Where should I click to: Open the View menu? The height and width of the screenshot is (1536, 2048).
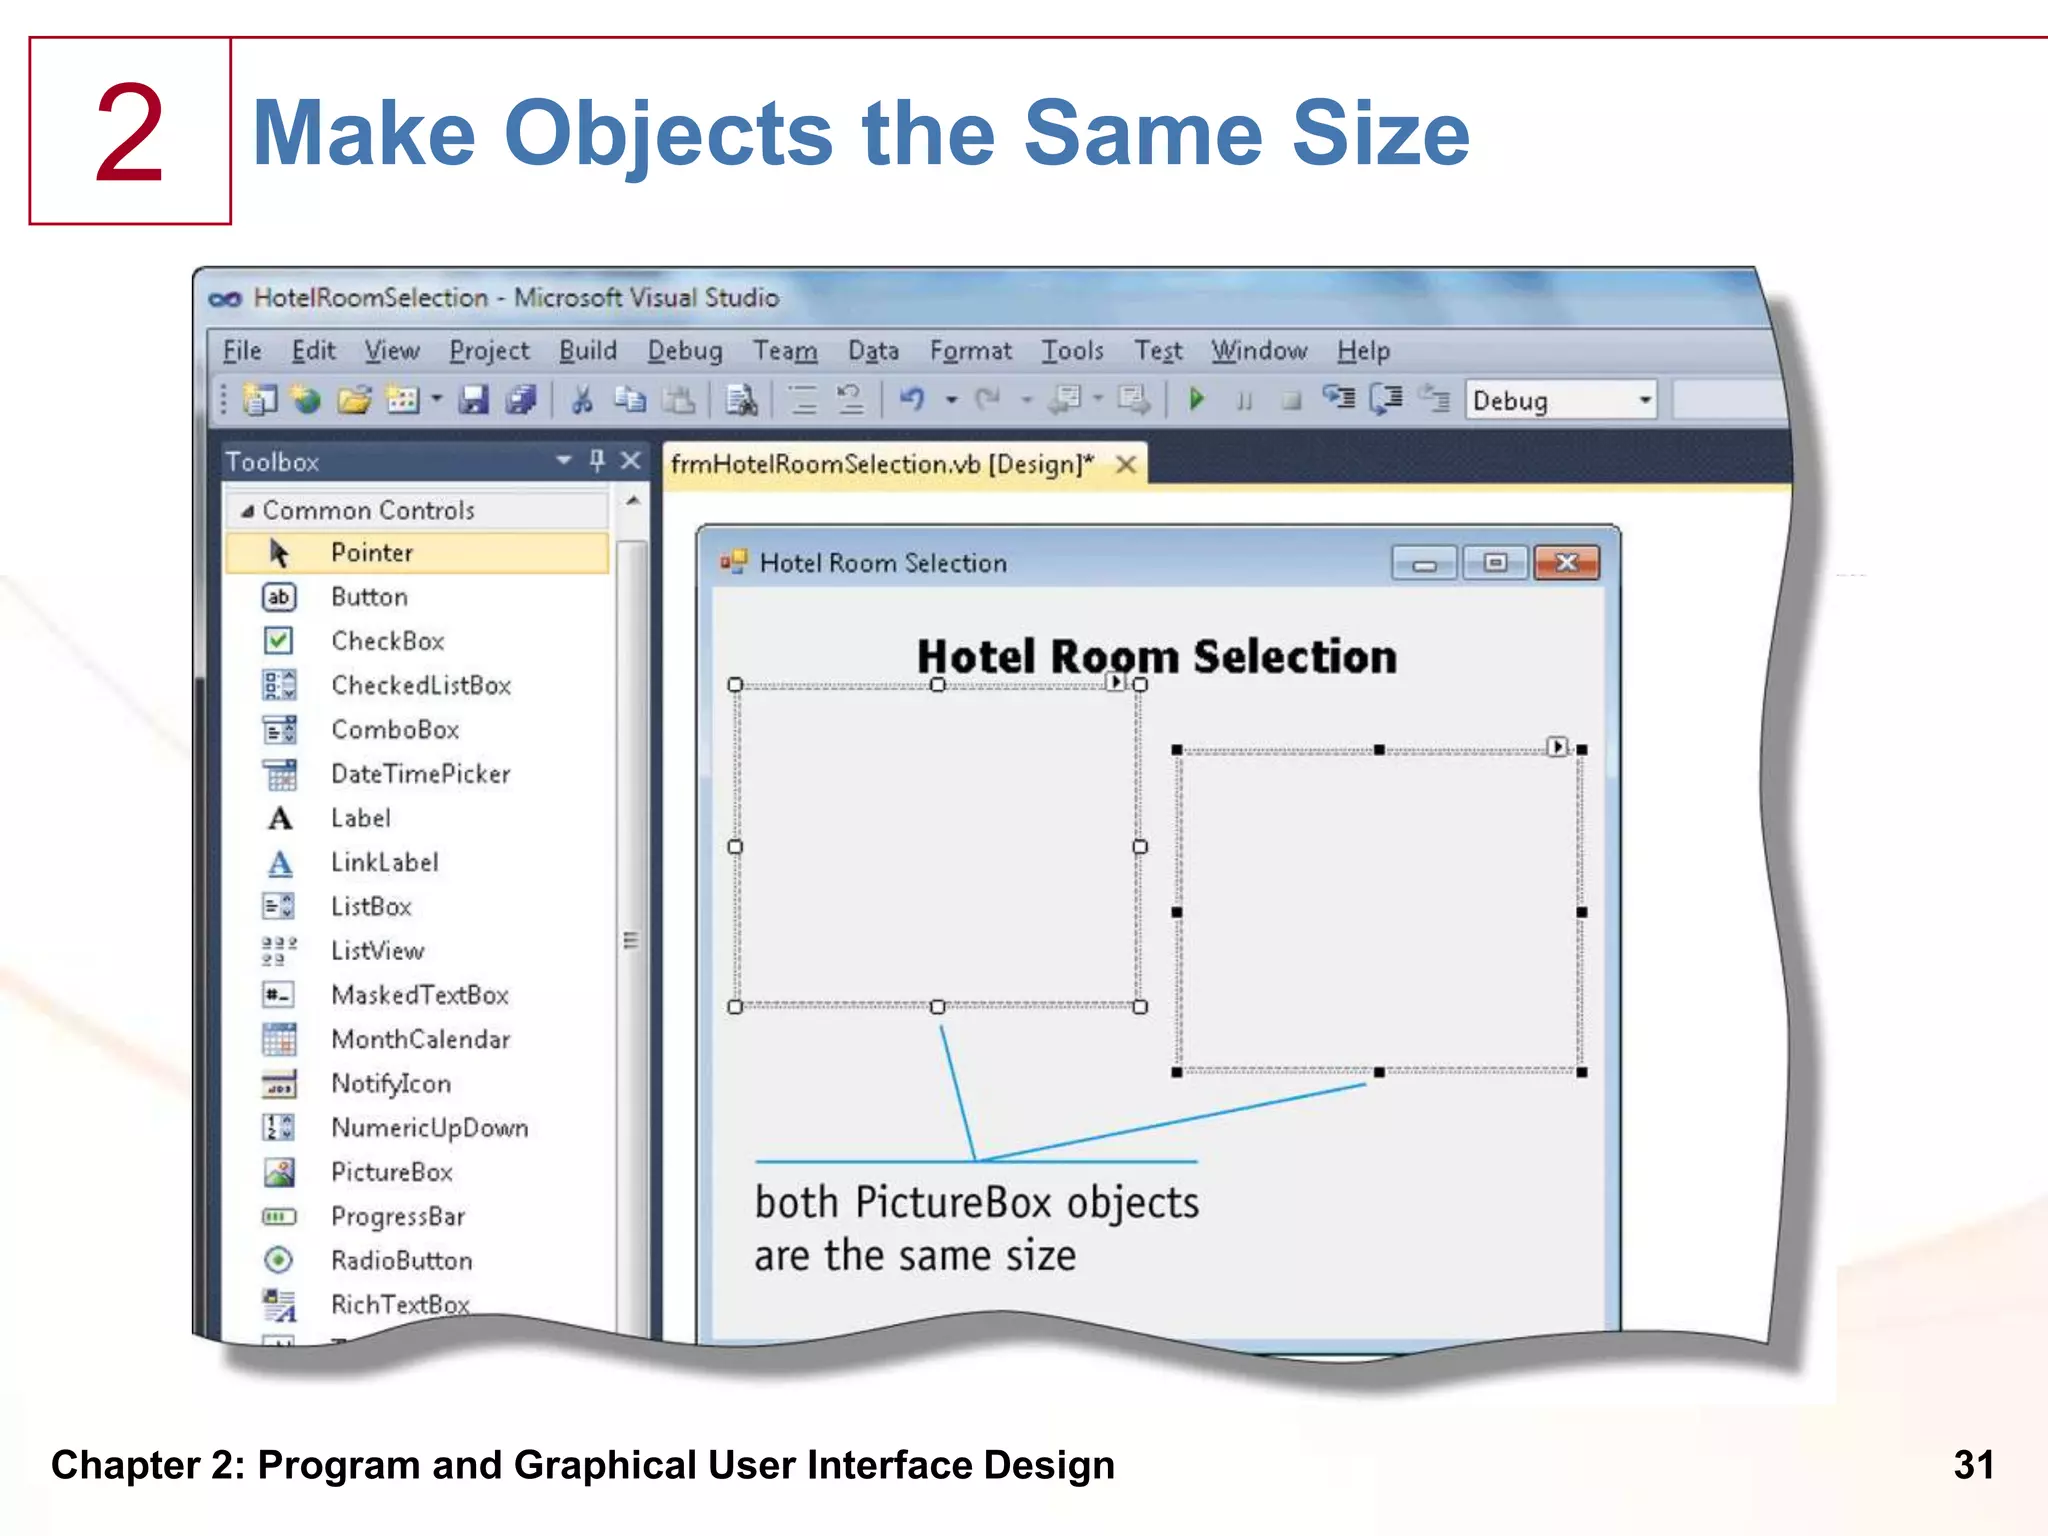(x=391, y=350)
